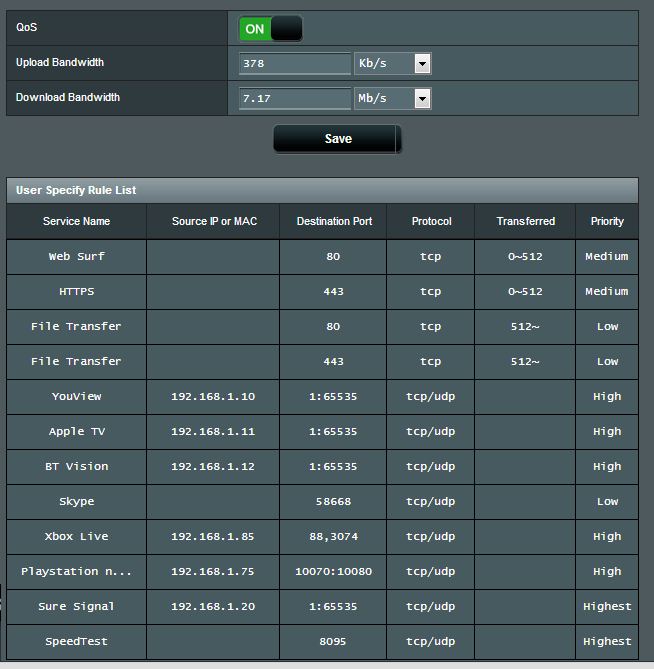Click the Source IP or MAC column header
The image size is (654, 669).
tap(213, 221)
